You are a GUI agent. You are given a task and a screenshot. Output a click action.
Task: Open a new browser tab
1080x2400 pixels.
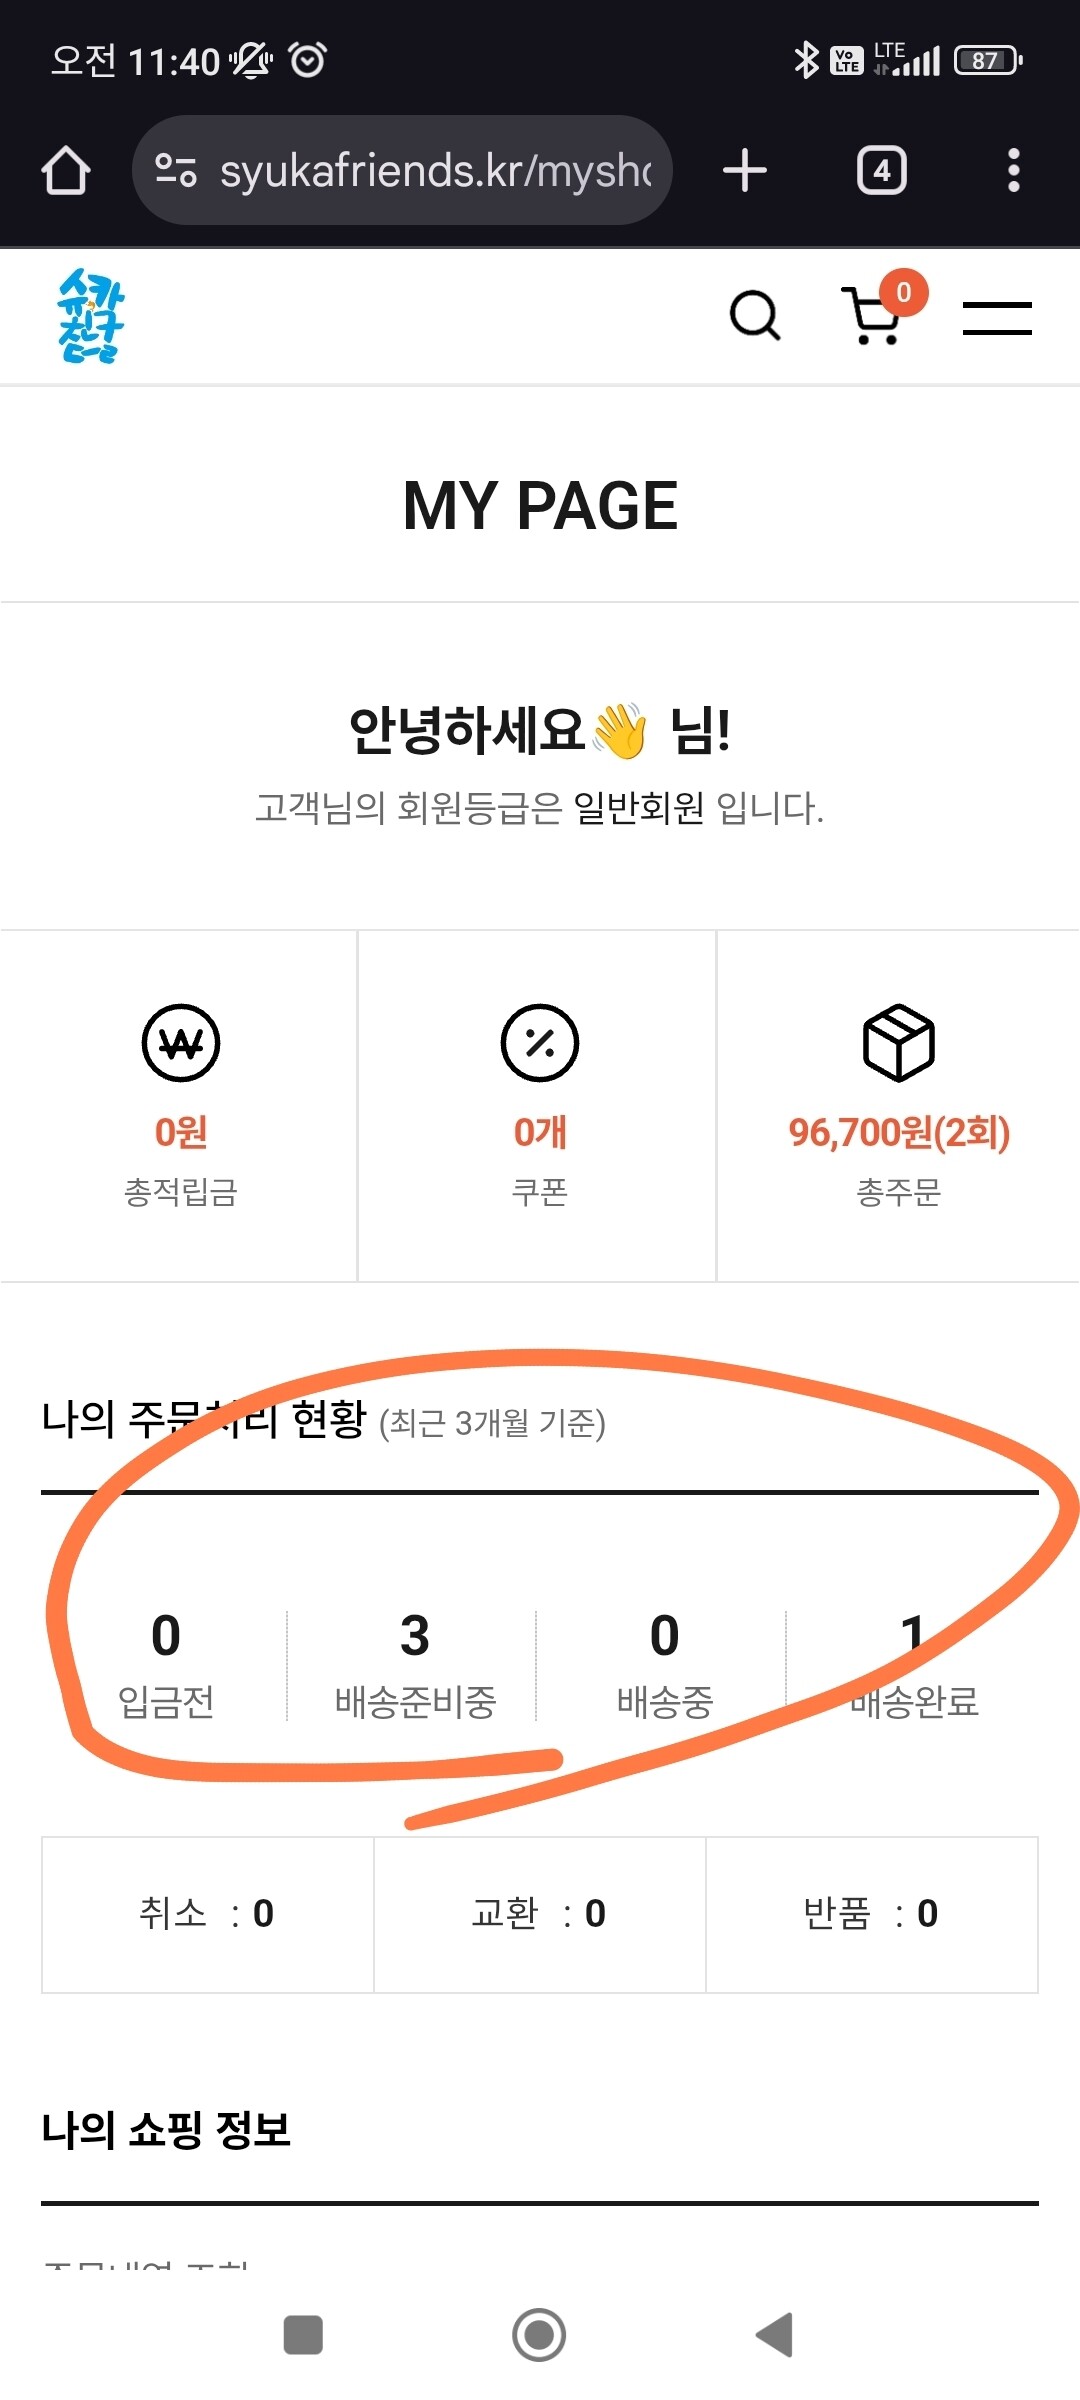click(x=744, y=170)
